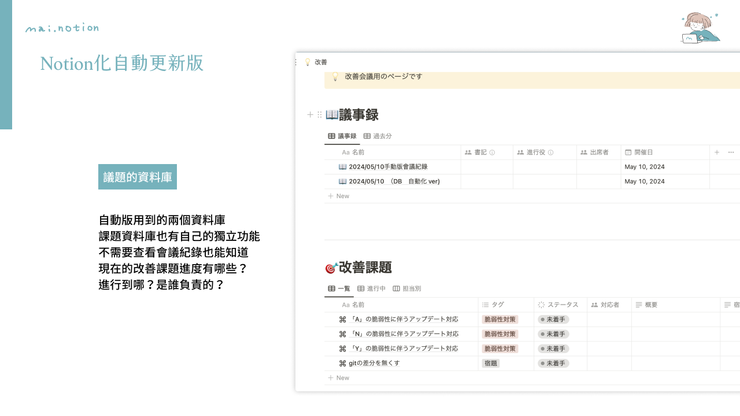The image size is (740, 416).
Task: Select the 担当別 view tab
Action: point(407,289)
